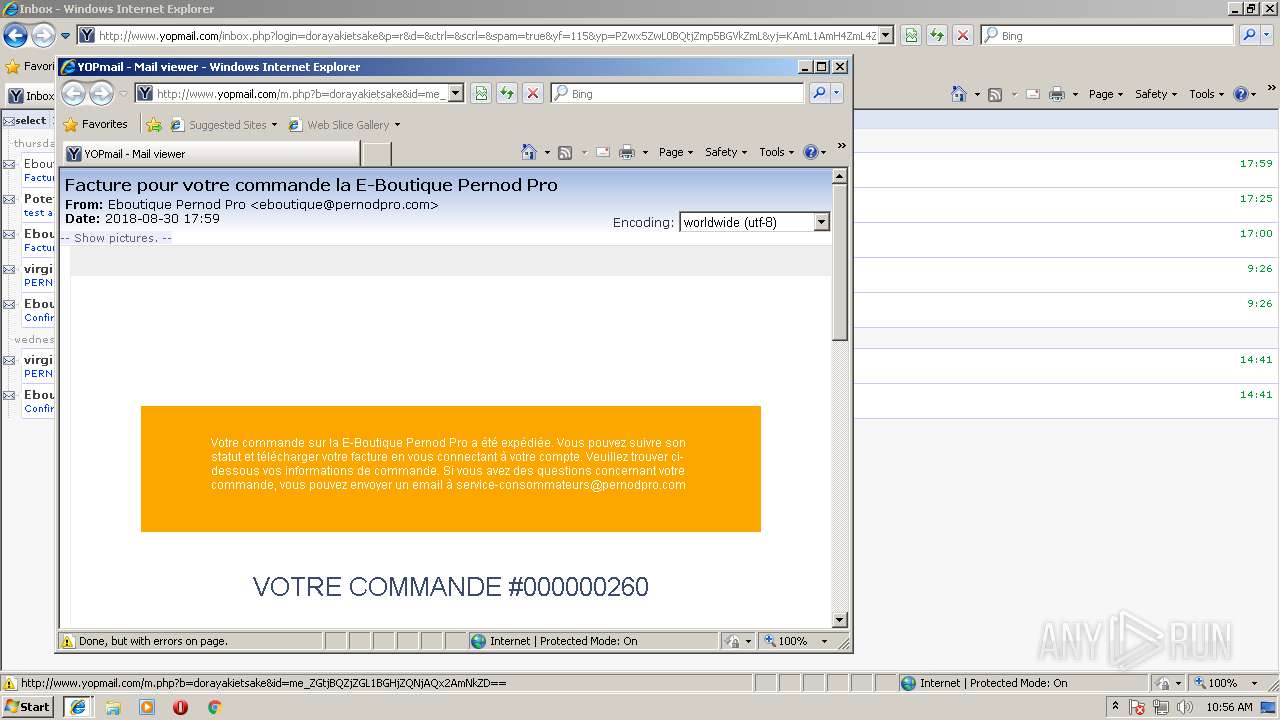
Task: Click Inbox address bar URL
Action: click(x=487, y=36)
